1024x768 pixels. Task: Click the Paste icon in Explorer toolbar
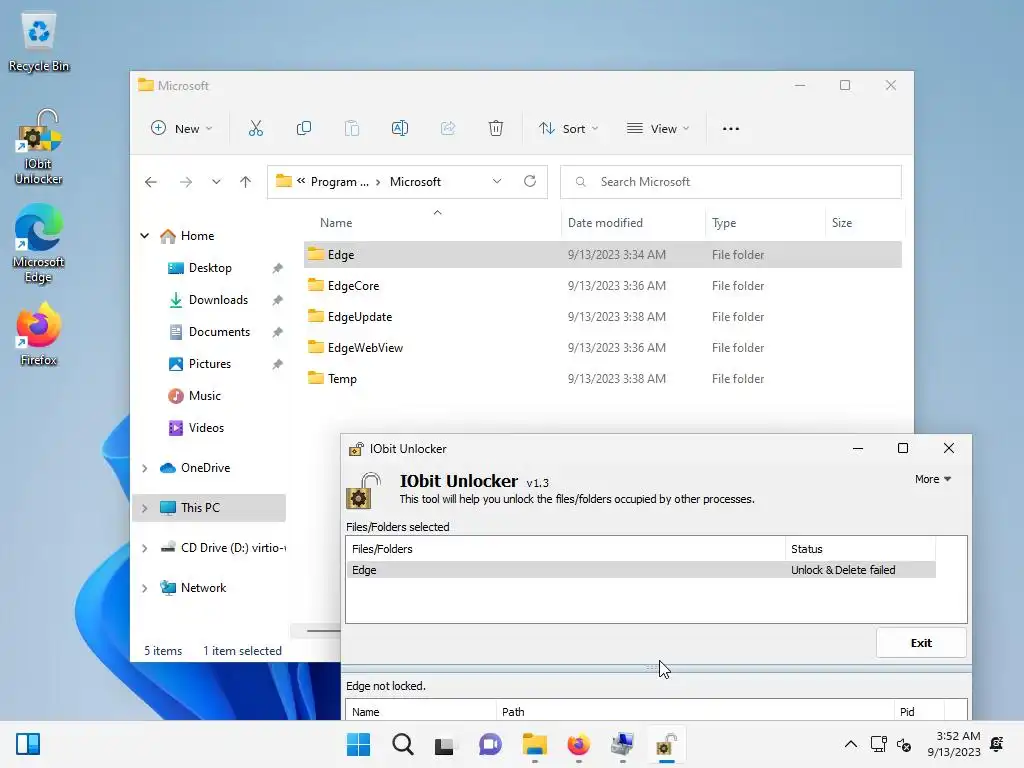(352, 129)
